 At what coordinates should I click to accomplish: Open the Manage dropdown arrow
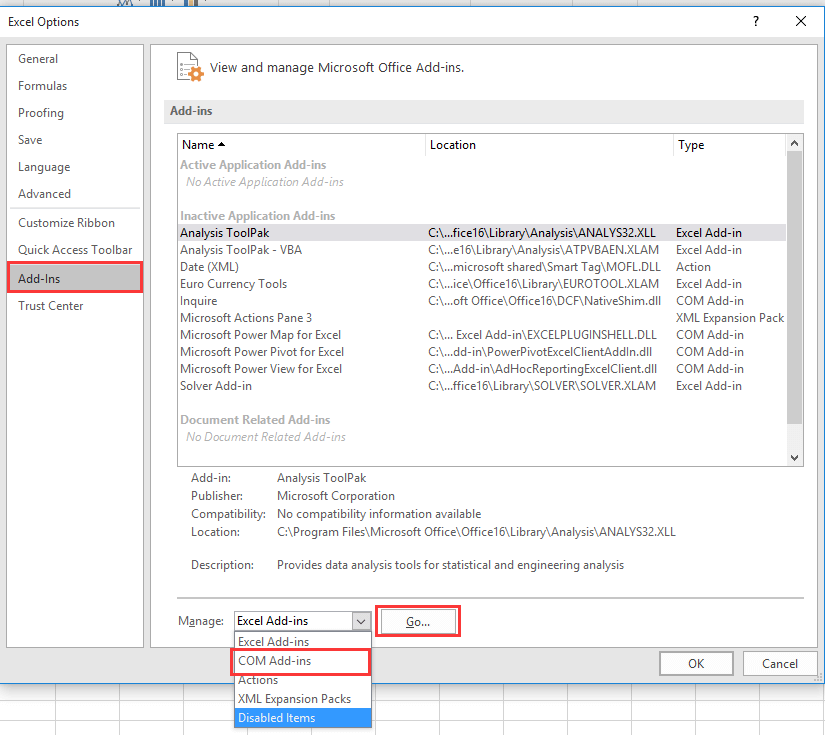(x=361, y=621)
